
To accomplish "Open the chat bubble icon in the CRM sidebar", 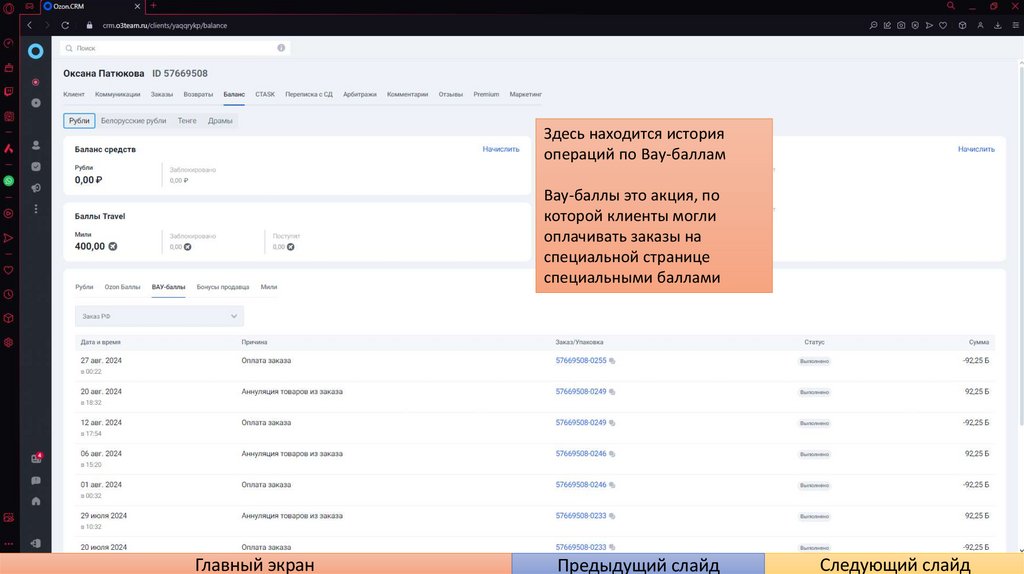I will point(36,481).
